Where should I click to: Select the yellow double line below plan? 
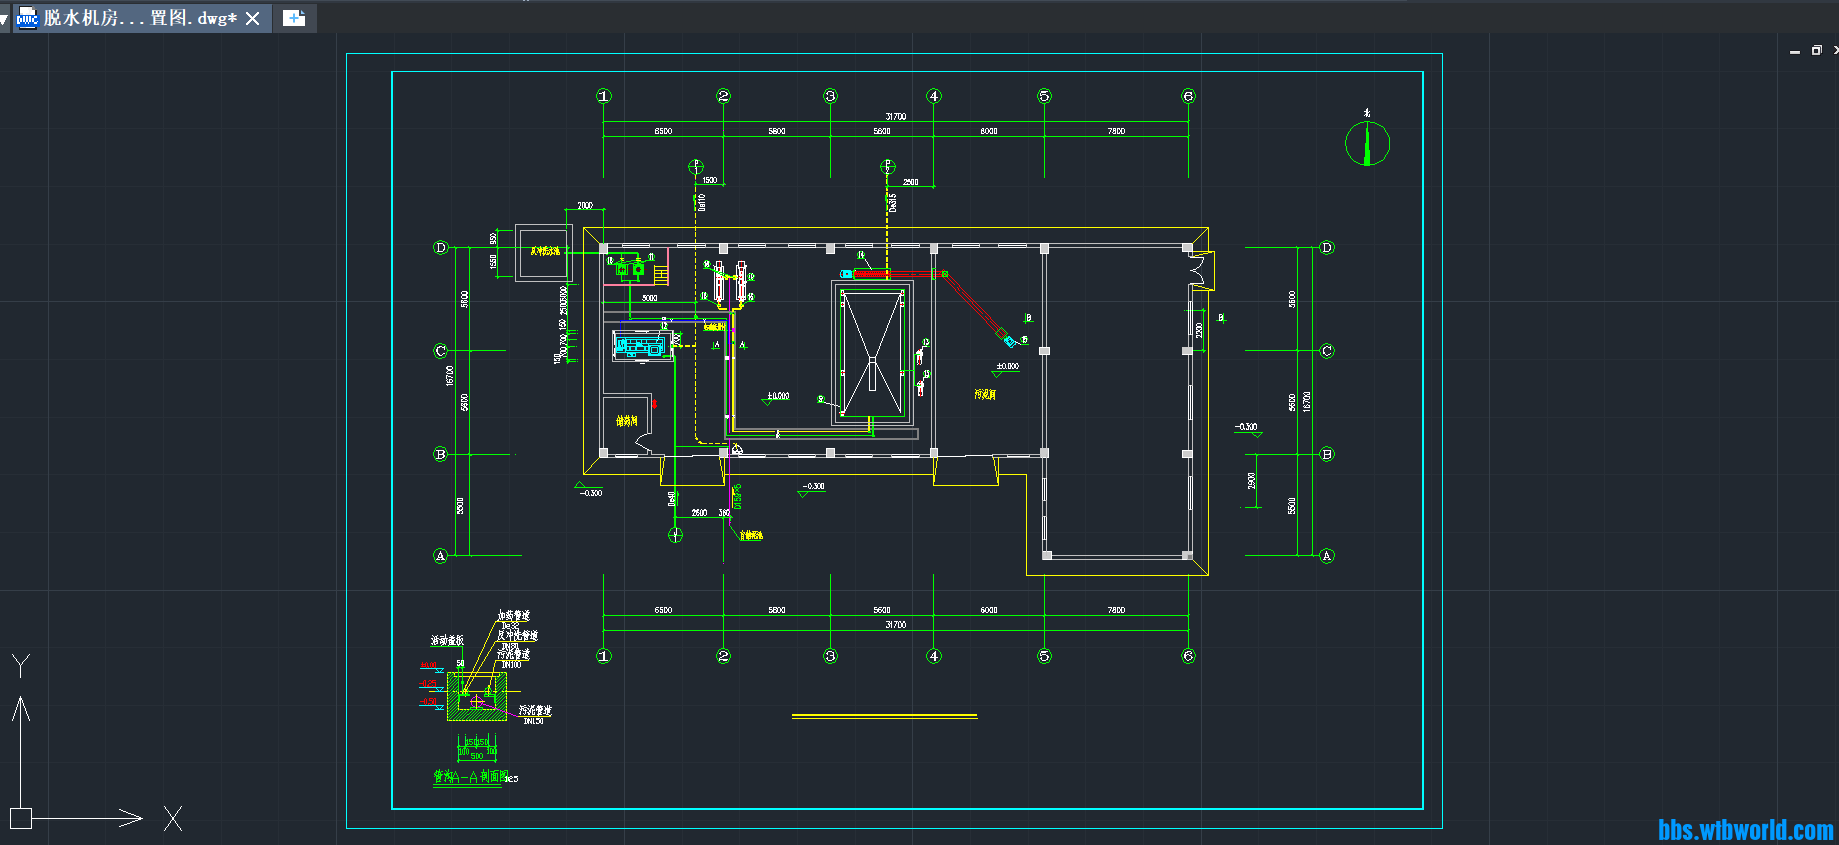point(884,716)
